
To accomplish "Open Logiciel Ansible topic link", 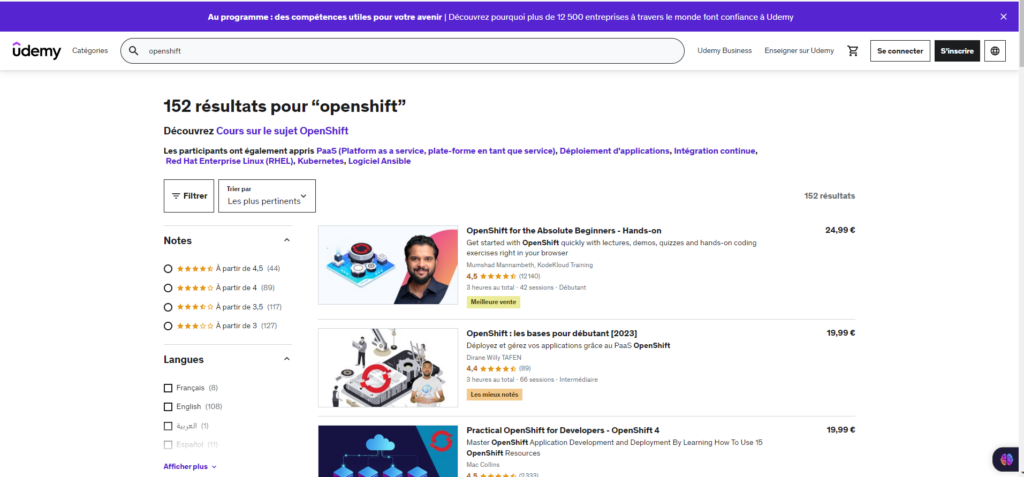I will (x=379, y=161).
